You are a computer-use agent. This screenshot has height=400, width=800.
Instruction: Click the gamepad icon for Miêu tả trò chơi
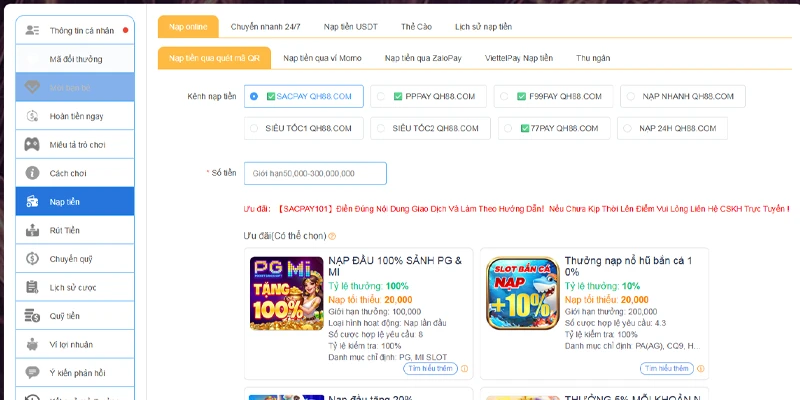point(32,144)
